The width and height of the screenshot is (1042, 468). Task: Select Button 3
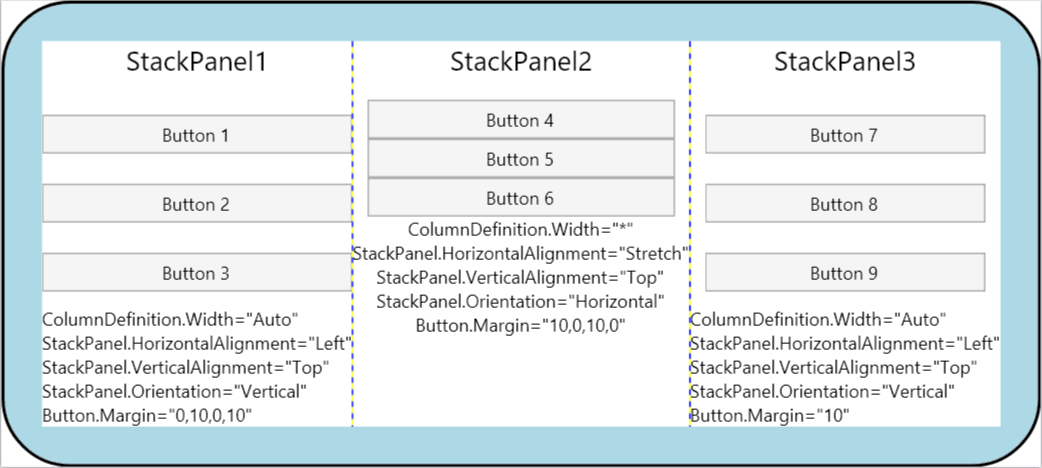point(197,273)
